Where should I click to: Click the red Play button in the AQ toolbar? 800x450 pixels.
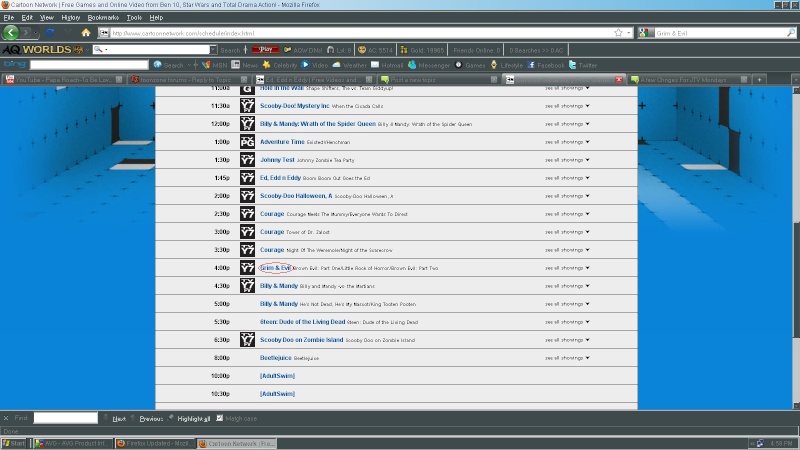coord(265,49)
